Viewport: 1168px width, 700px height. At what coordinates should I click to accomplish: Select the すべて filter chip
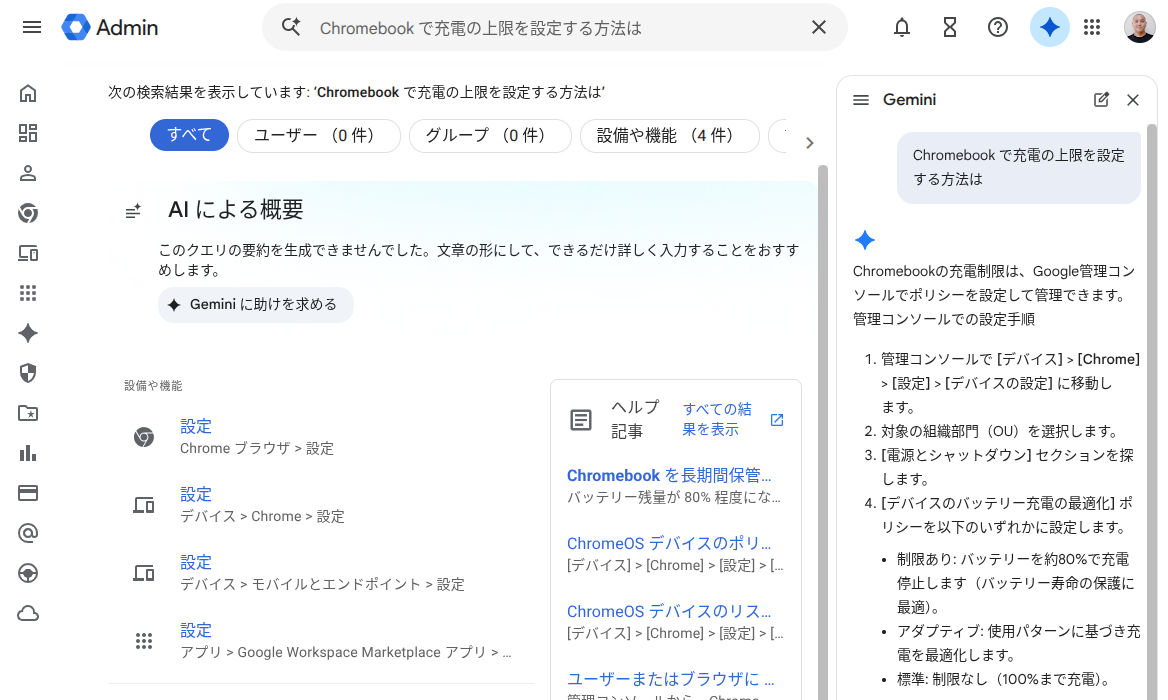(x=189, y=136)
